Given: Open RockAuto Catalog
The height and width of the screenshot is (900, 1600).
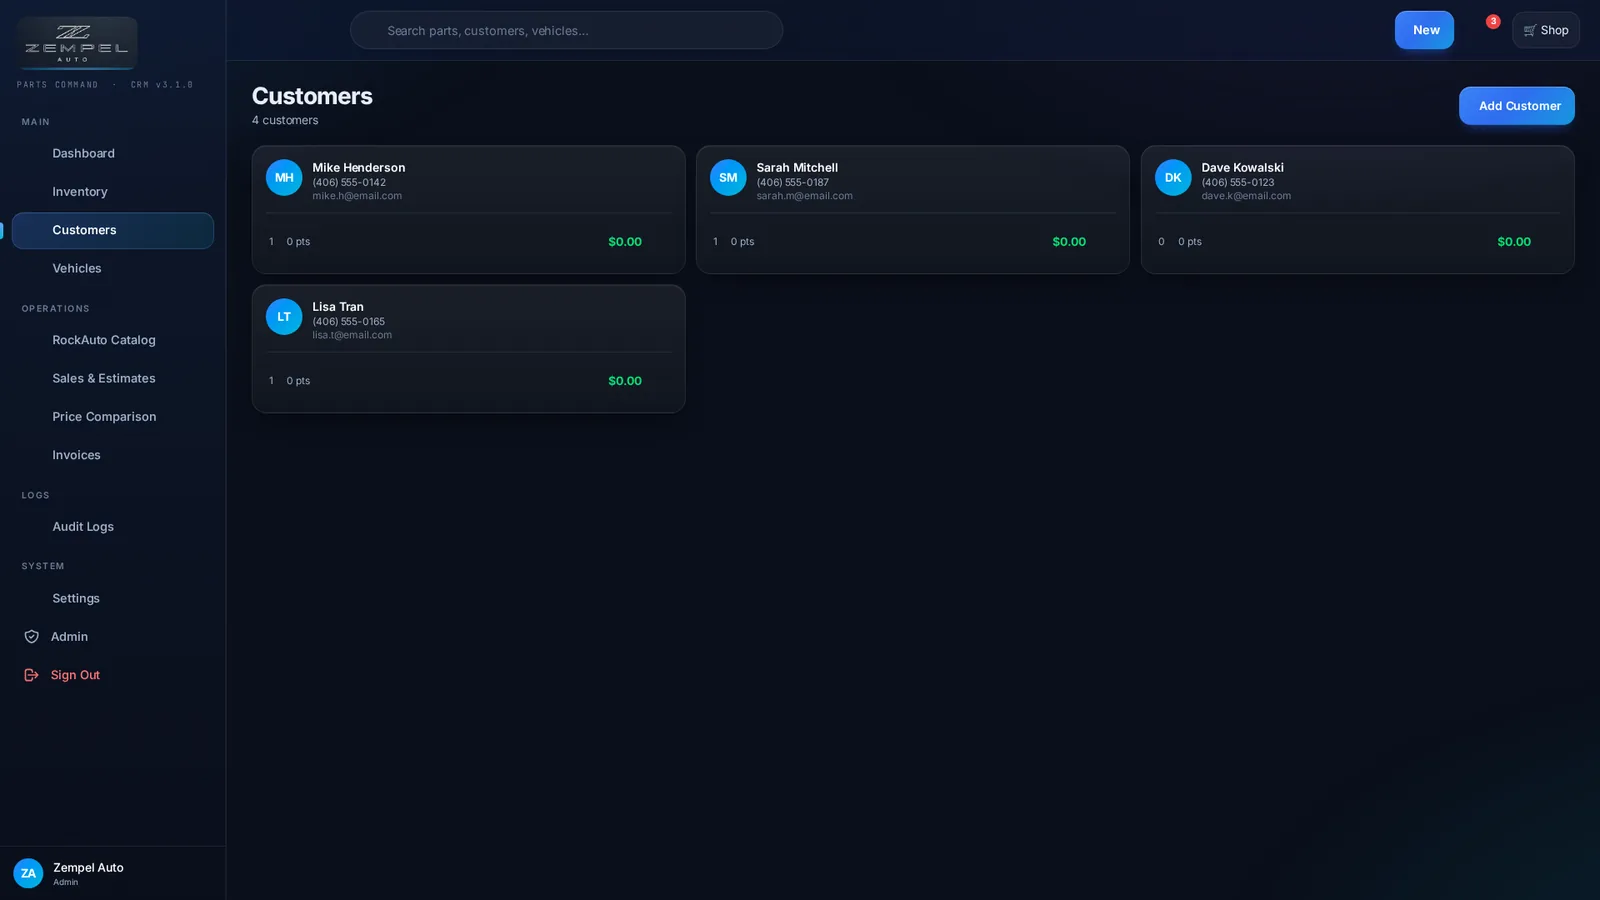Looking at the screenshot, I should pyautogui.click(x=113, y=340).
